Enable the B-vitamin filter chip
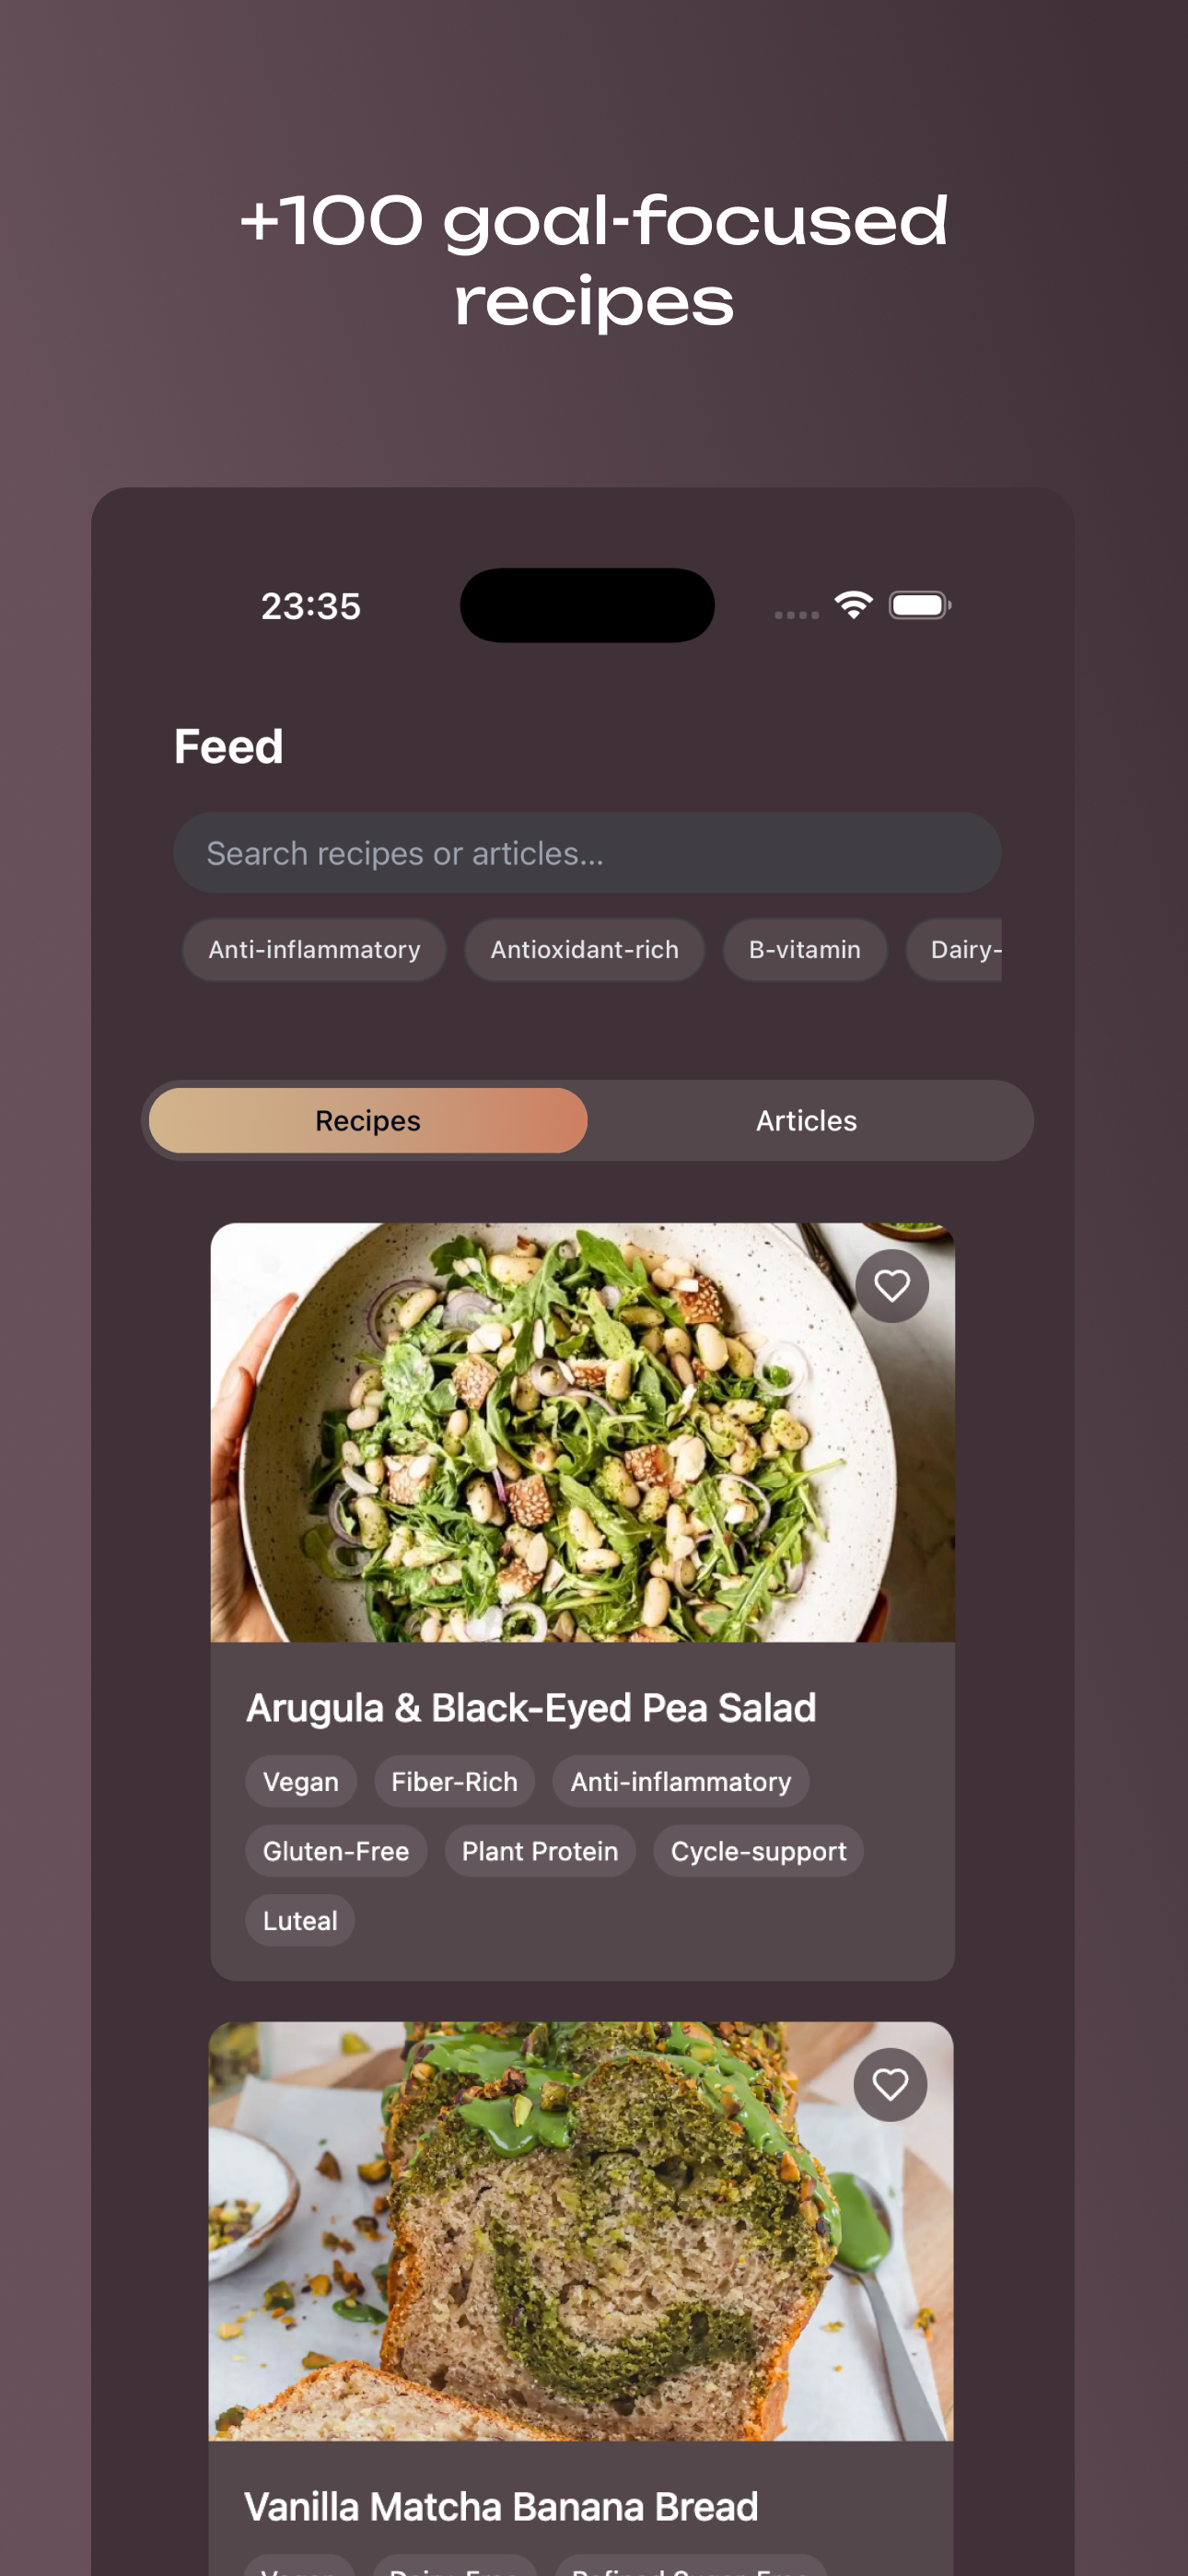 pos(804,950)
